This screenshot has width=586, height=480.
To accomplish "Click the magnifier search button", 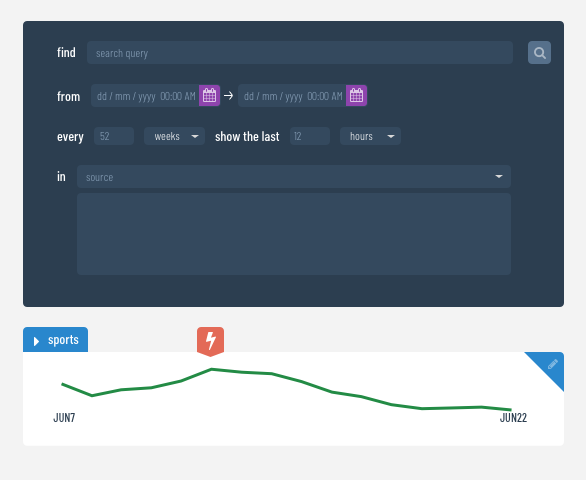I will point(539,53).
